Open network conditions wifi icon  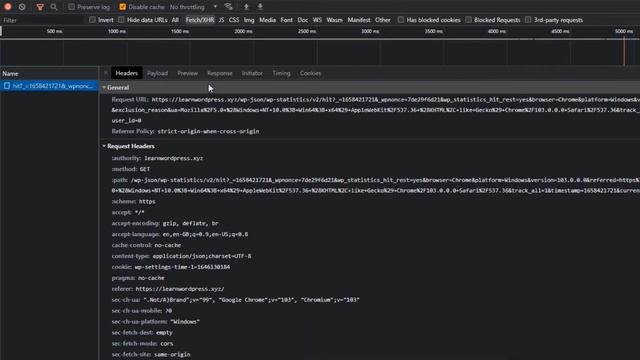point(229,7)
